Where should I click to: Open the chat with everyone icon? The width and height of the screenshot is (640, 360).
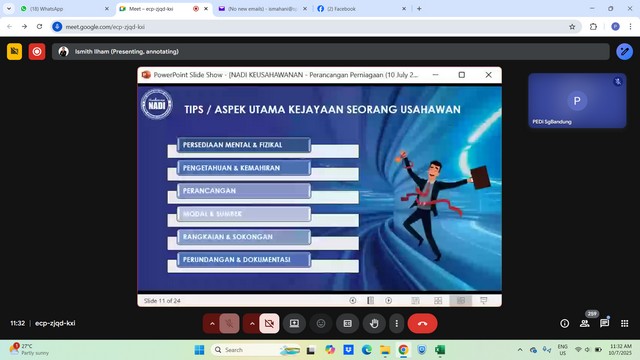coord(604,324)
